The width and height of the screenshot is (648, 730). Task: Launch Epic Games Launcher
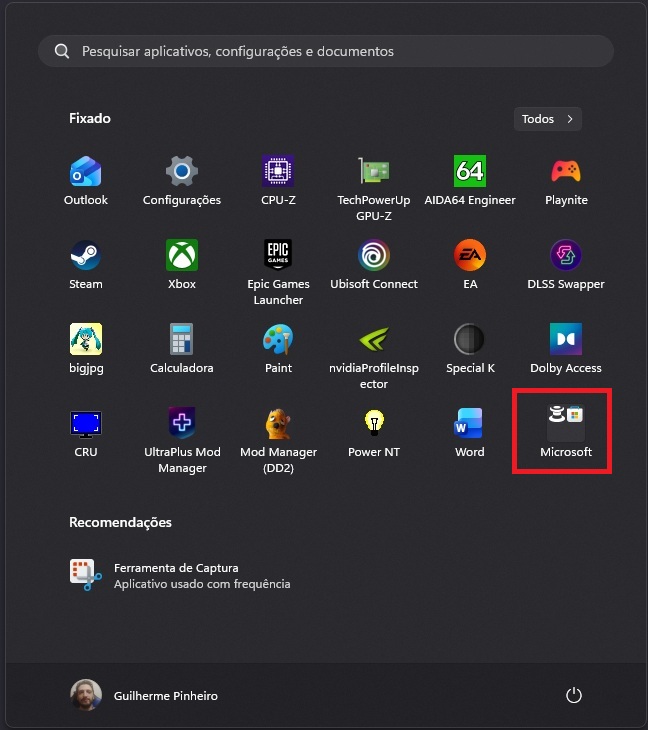pyautogui.click(x=278, y=272)
